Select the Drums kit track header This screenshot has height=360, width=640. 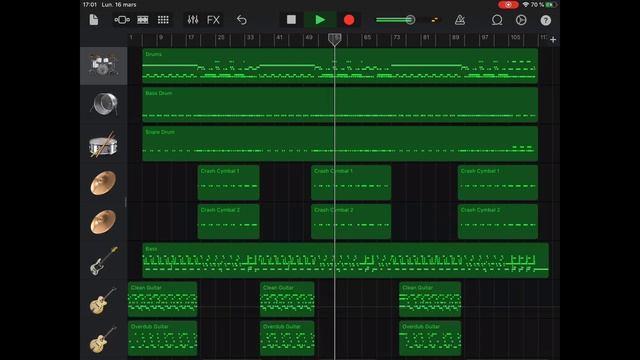click(x=104, y=66)
